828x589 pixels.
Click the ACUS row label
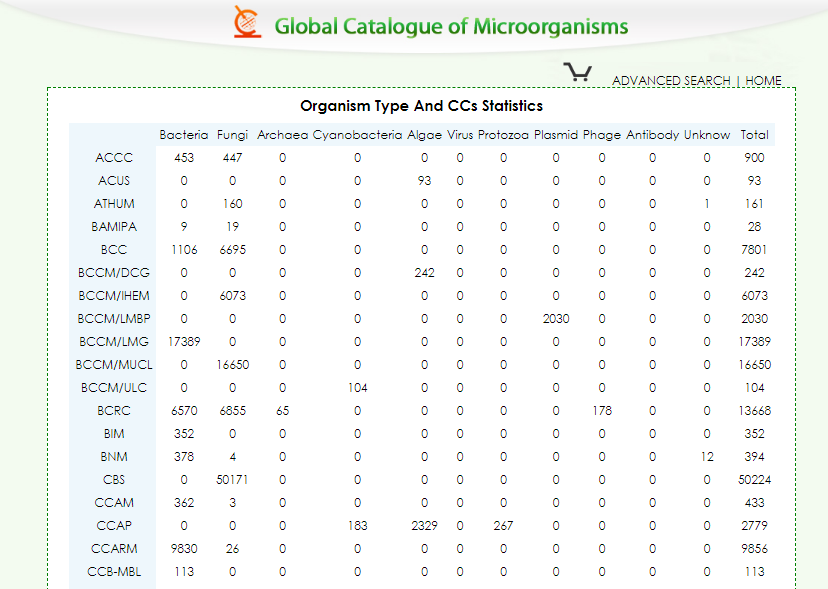point(114,181)
